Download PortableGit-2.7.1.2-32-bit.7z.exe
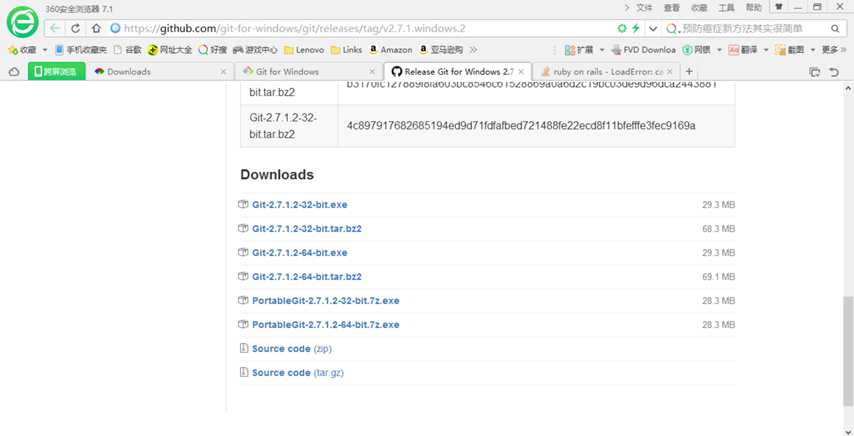 tap(326, 301)
